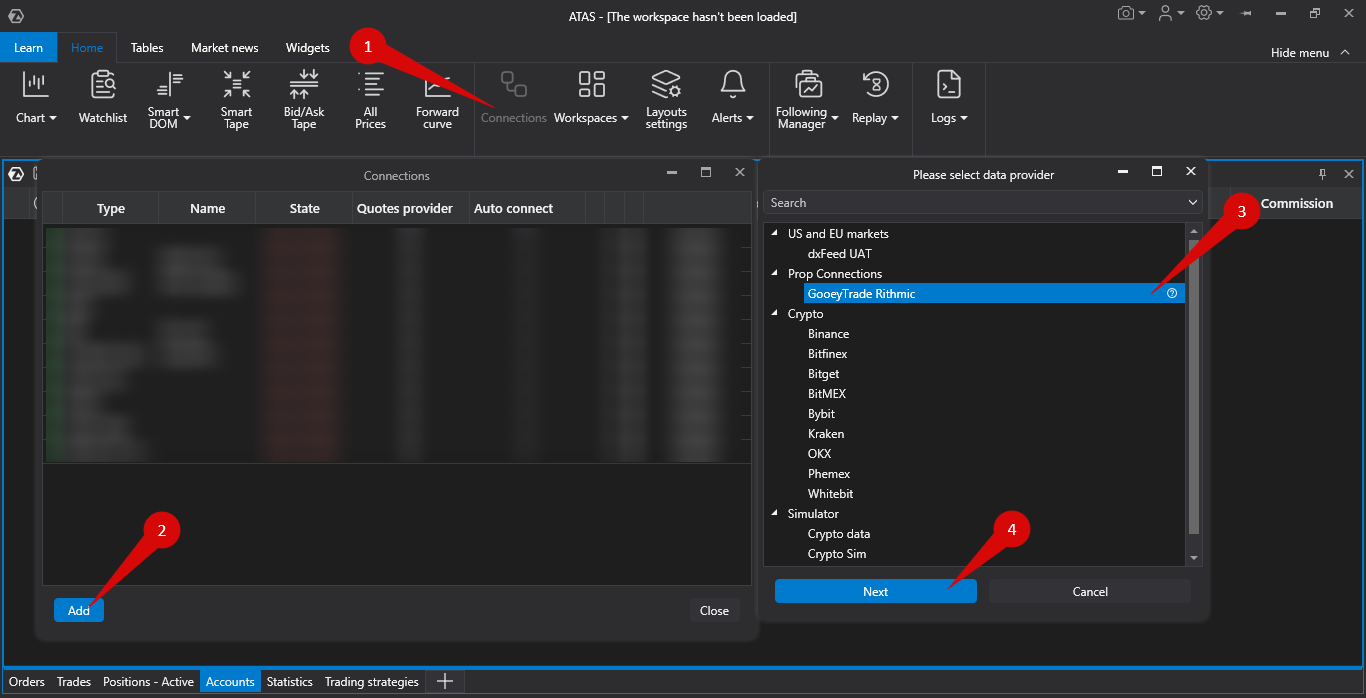The width and height of the screenshot is (1366, 698).
Task: Open Smart DOM from the ribbon
Action: [169, 100]
